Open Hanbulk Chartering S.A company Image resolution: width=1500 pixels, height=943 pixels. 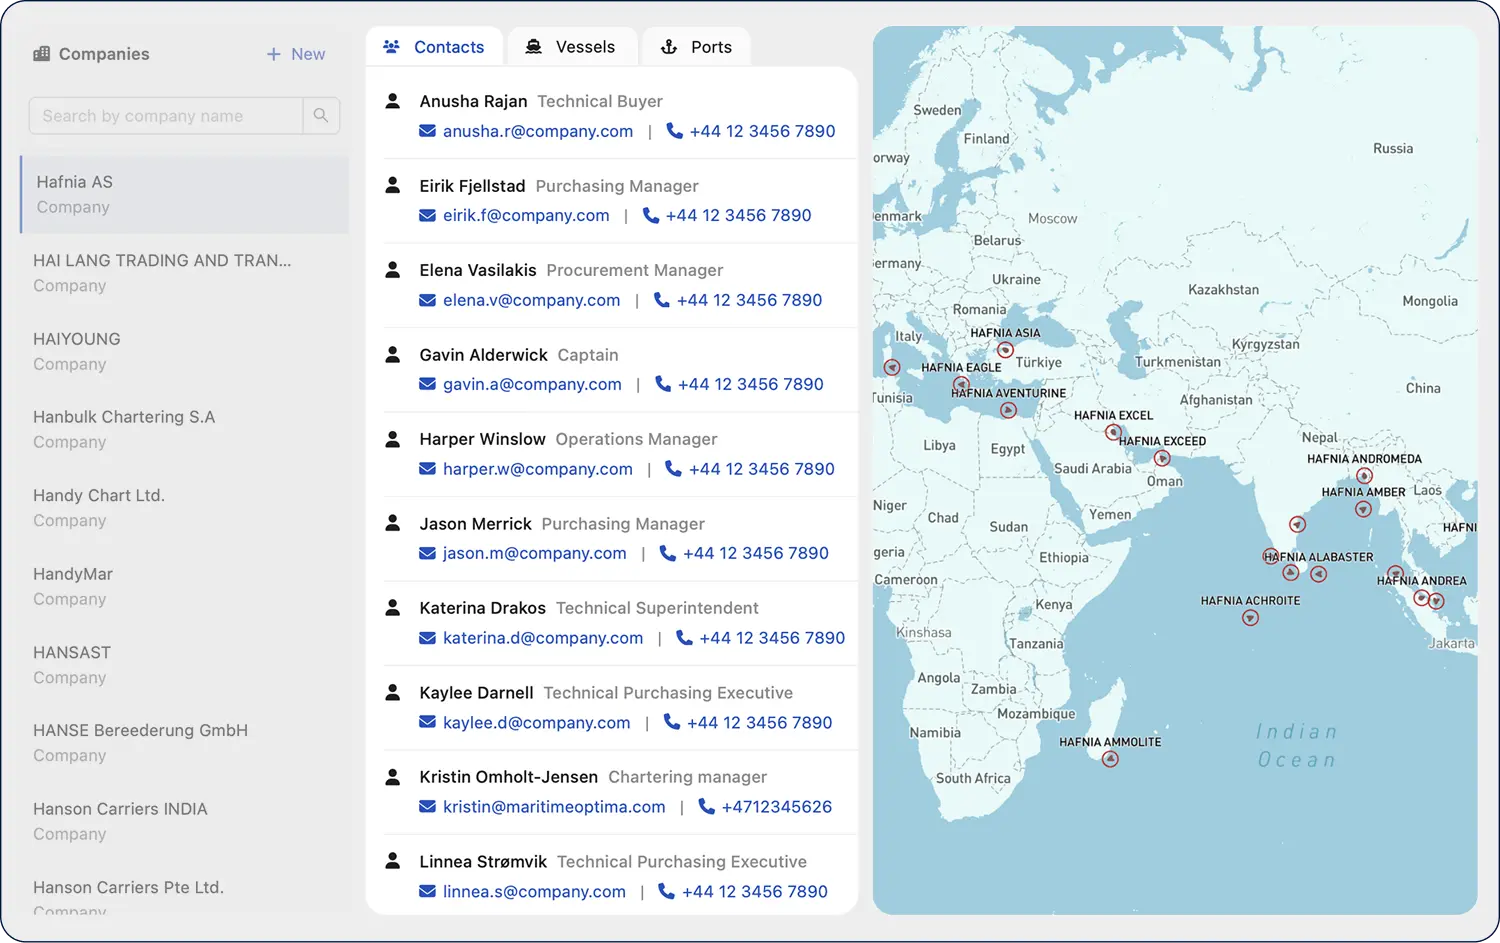pyautogui.click(x=185, y=429)
